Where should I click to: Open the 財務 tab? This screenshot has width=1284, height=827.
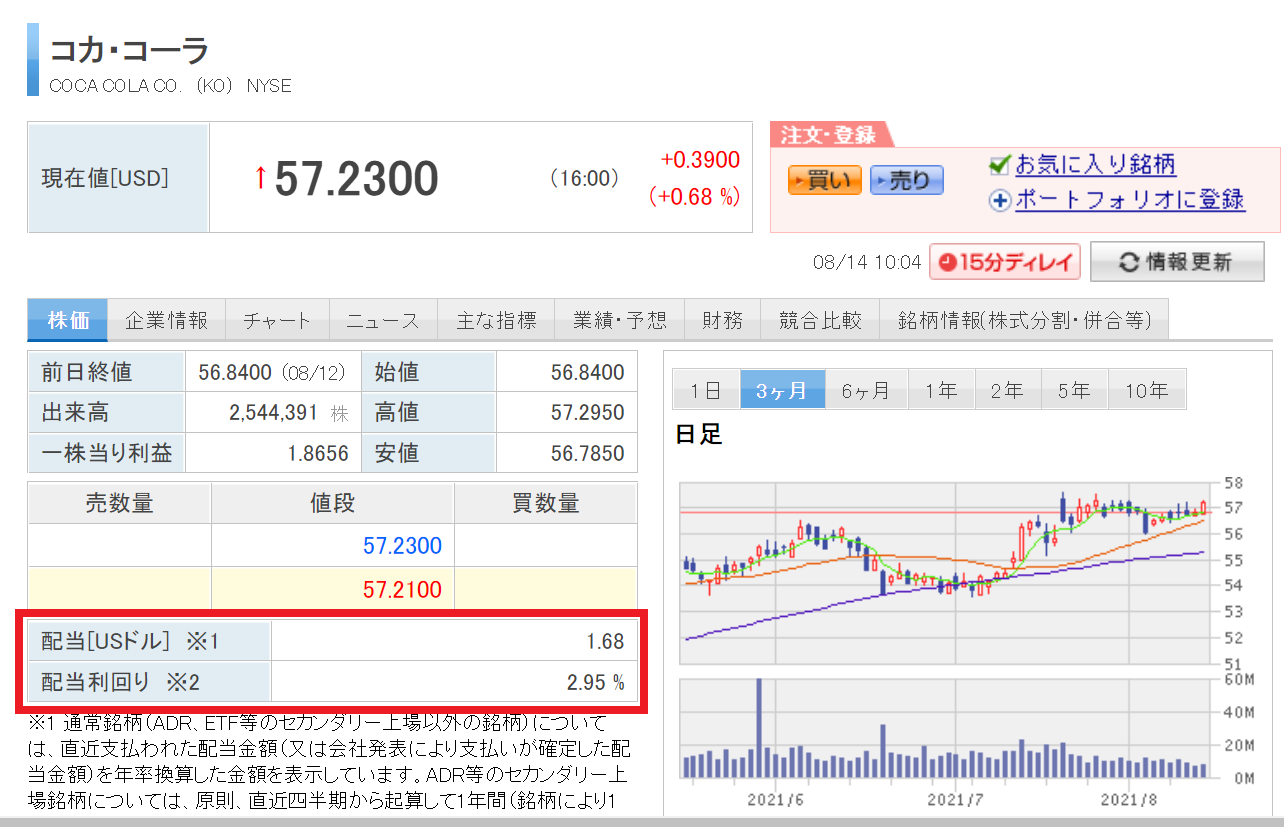722,321
